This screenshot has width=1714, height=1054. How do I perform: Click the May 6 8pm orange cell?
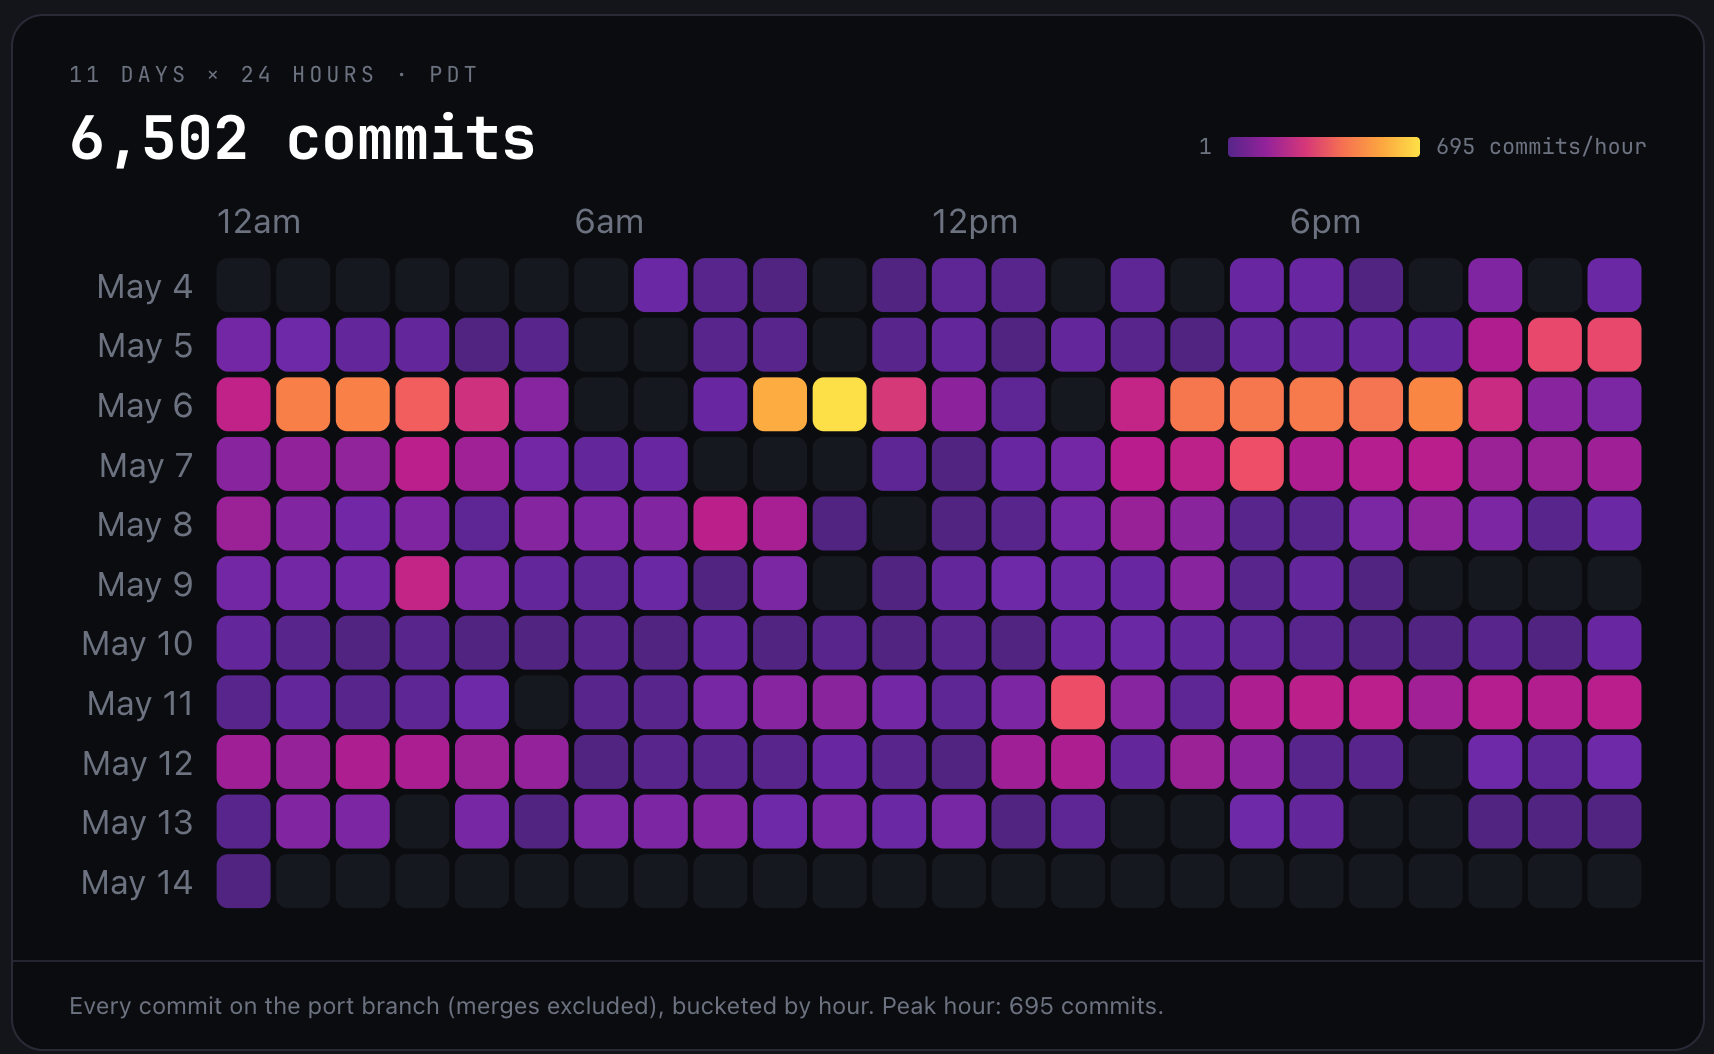[1436, 405]
